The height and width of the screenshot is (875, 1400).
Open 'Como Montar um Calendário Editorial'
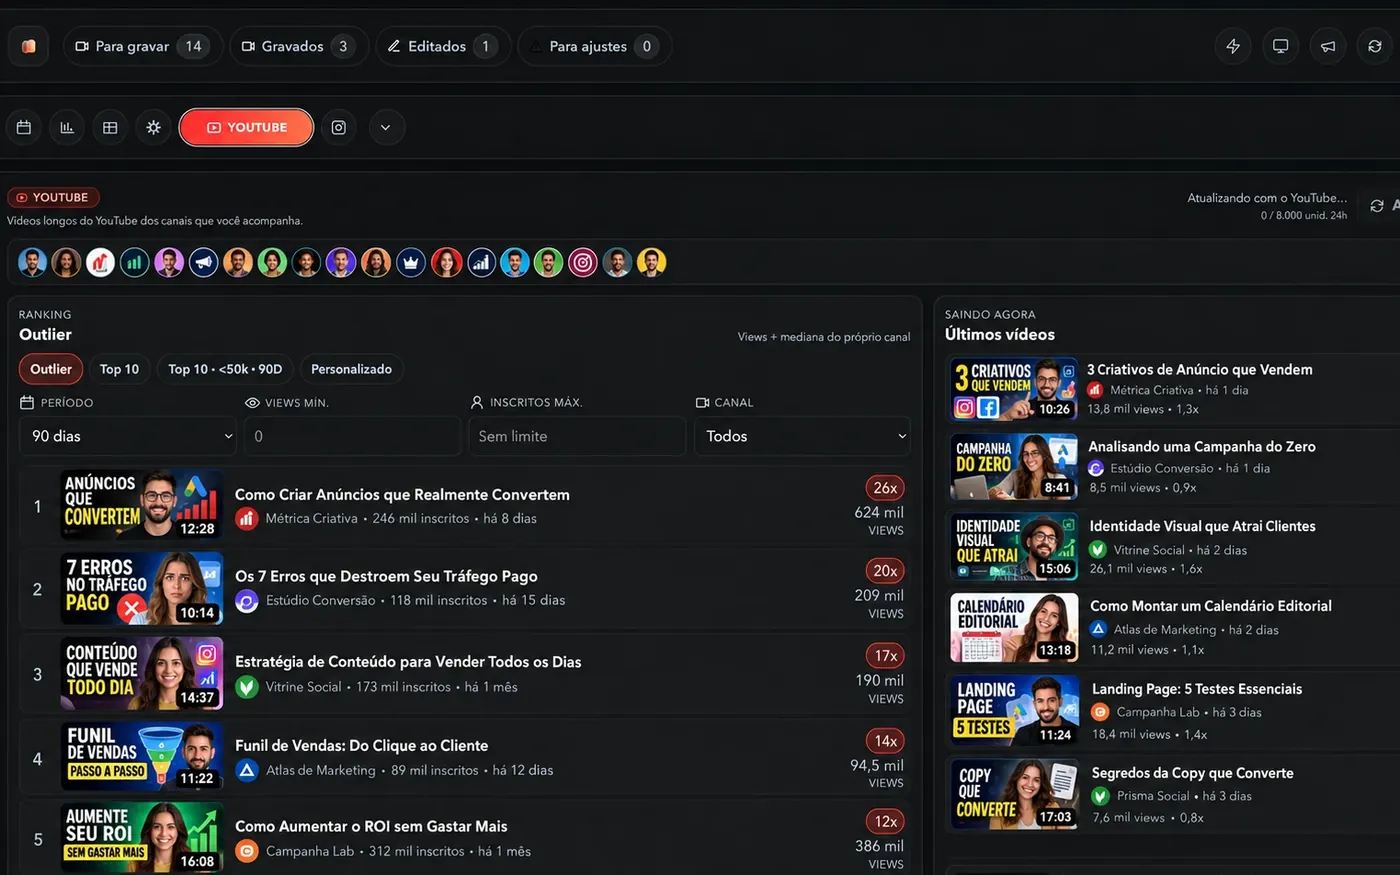coord(1211,606)
